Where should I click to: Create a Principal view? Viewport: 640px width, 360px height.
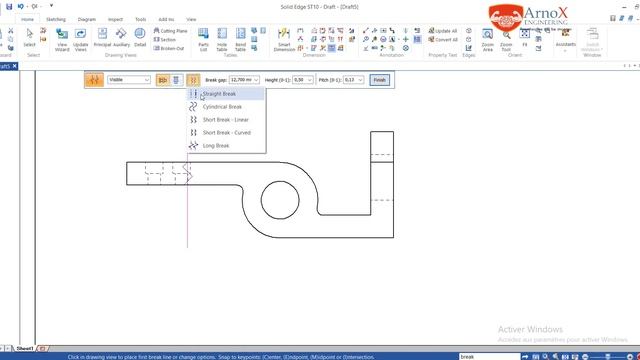102,38
